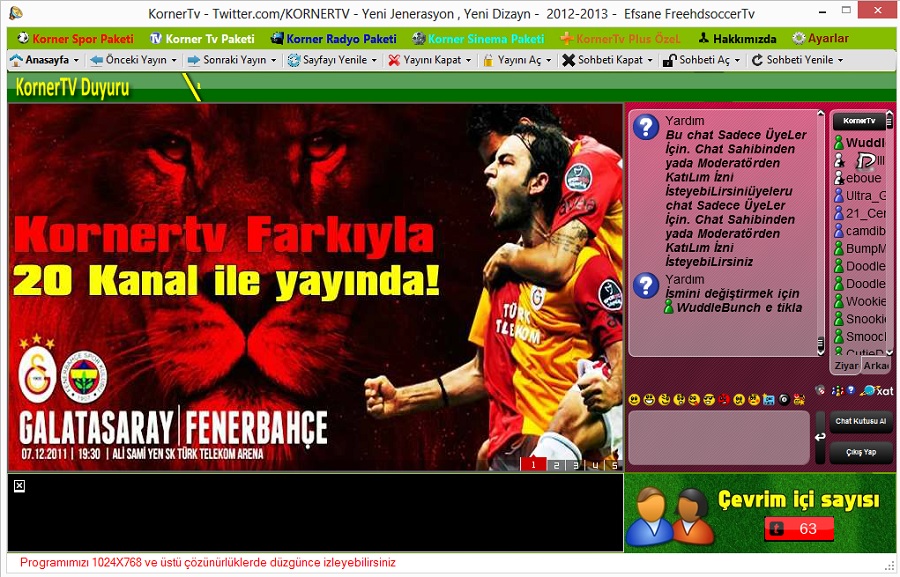Click the KornerTv application icon in title bar
The width and height of the screenshot is (900, 577).
(16, 12)
